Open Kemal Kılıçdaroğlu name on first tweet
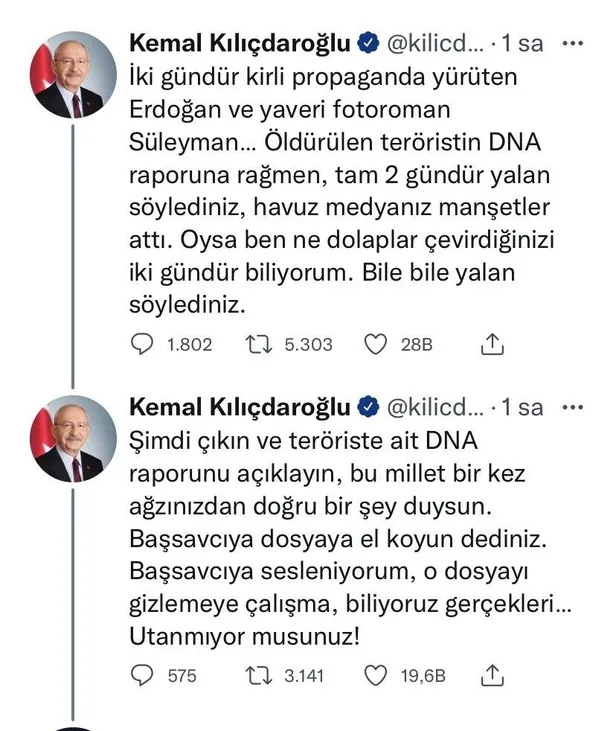This screenshot has width=616, height=731. point(240,45)
